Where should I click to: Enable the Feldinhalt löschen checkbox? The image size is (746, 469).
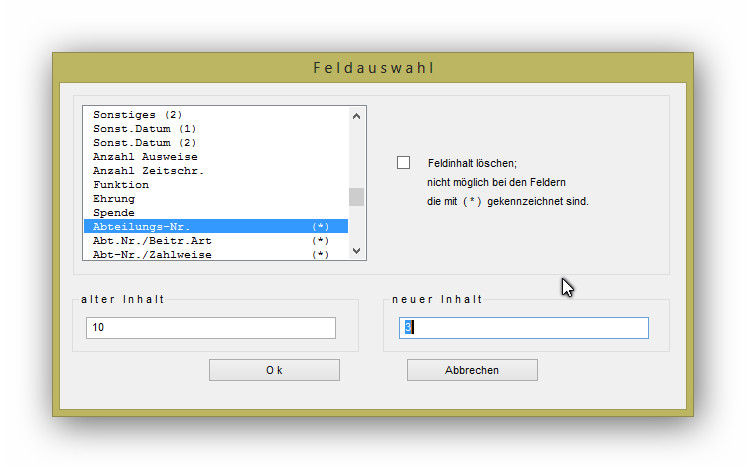[x=404, y=163]
